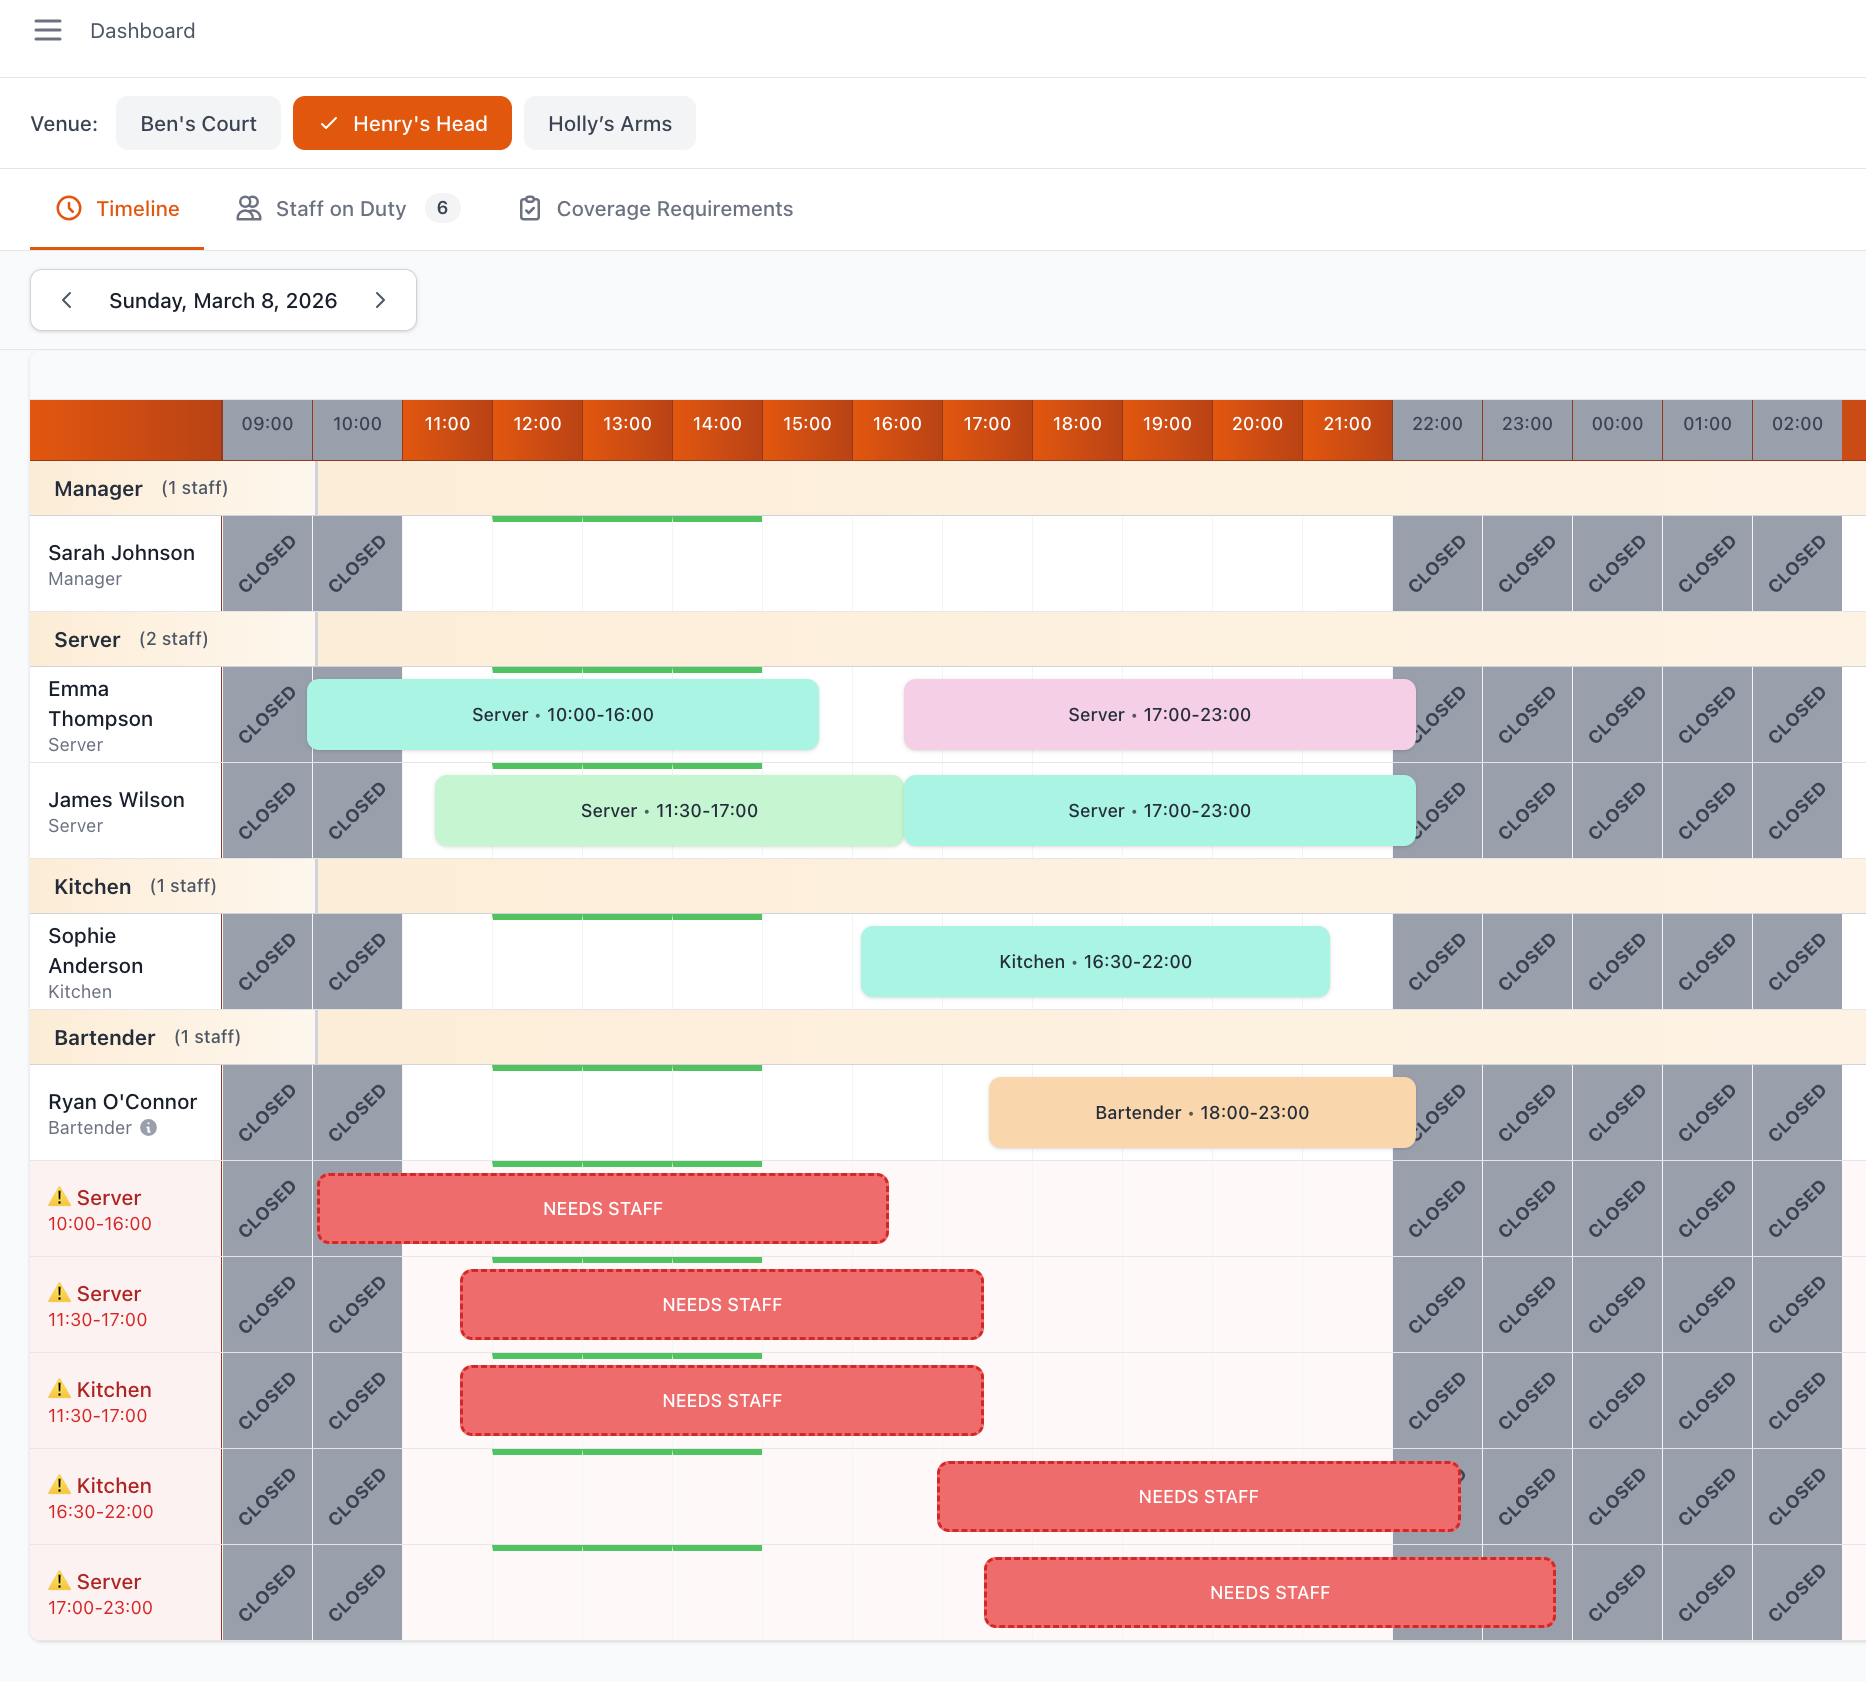Click Ryan O'Connor's Bartender 18:00-23:00 shift
Image resolution: width=1866 pixels, height=1682 pixels.
click(x=1201, y=1112)
